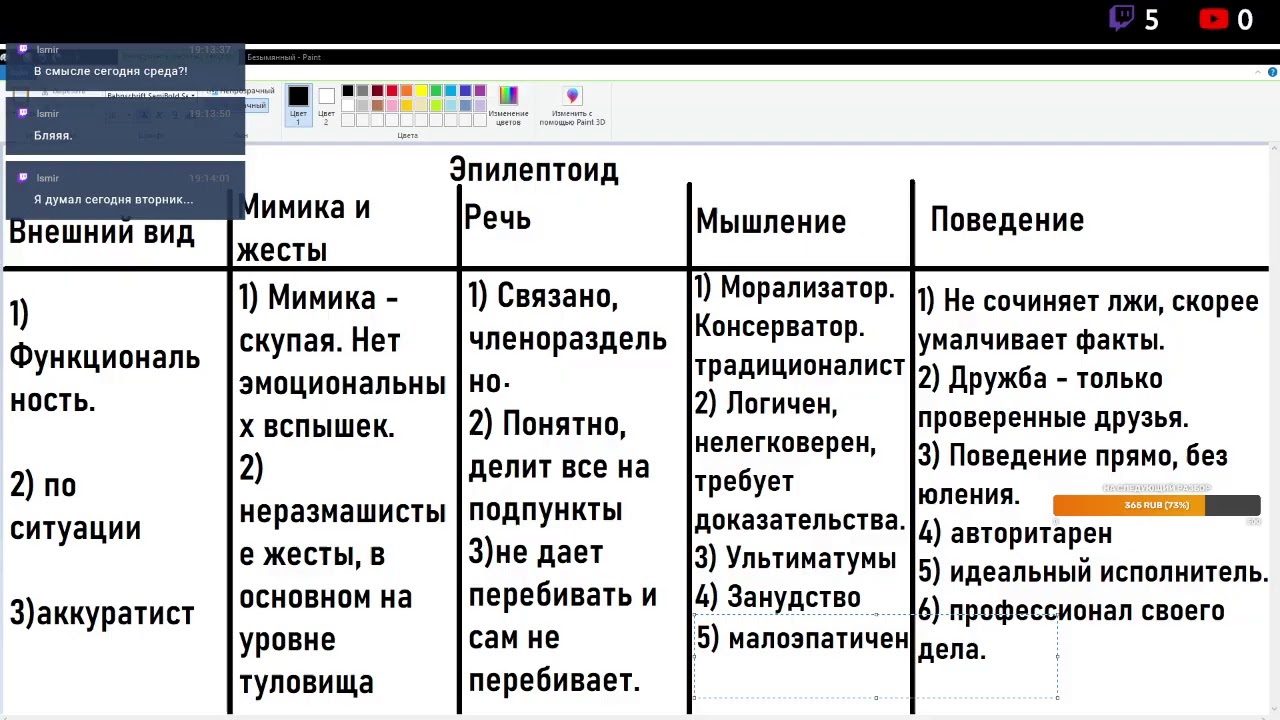Pick the light turquoise palette swatch
1280x720 pixels.
tap(450, 105)
